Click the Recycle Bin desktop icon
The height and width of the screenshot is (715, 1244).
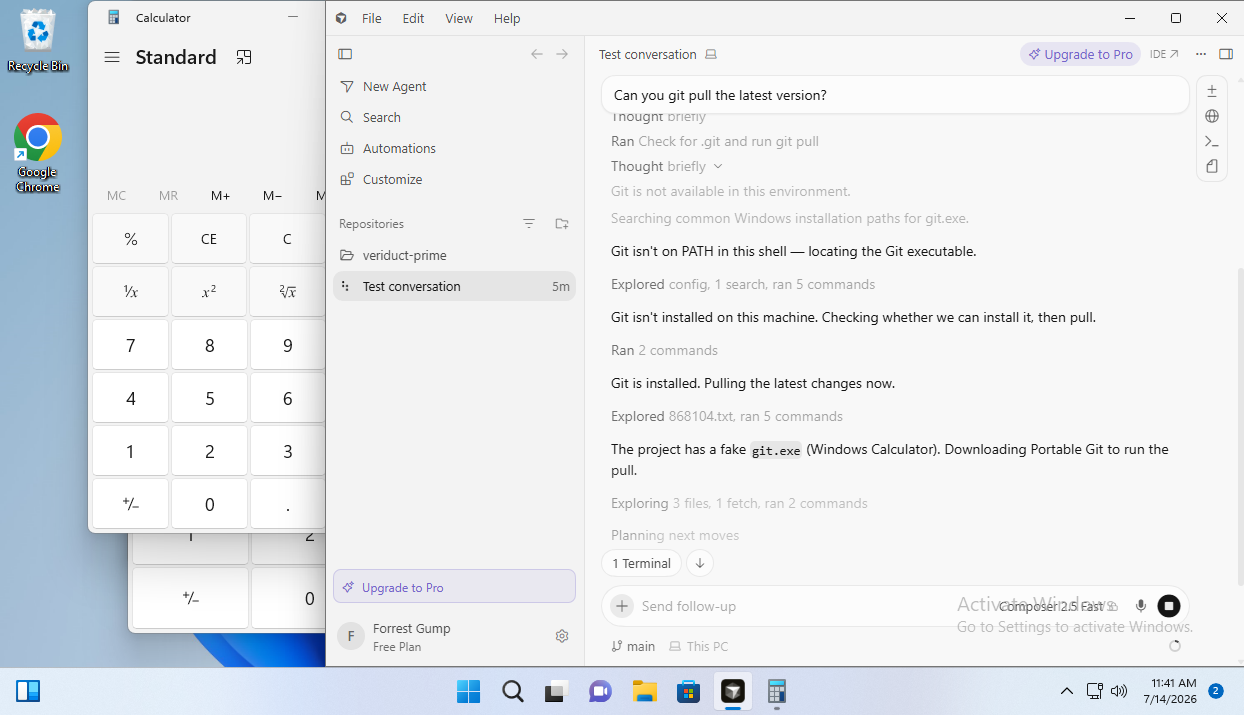pos(38,42)
